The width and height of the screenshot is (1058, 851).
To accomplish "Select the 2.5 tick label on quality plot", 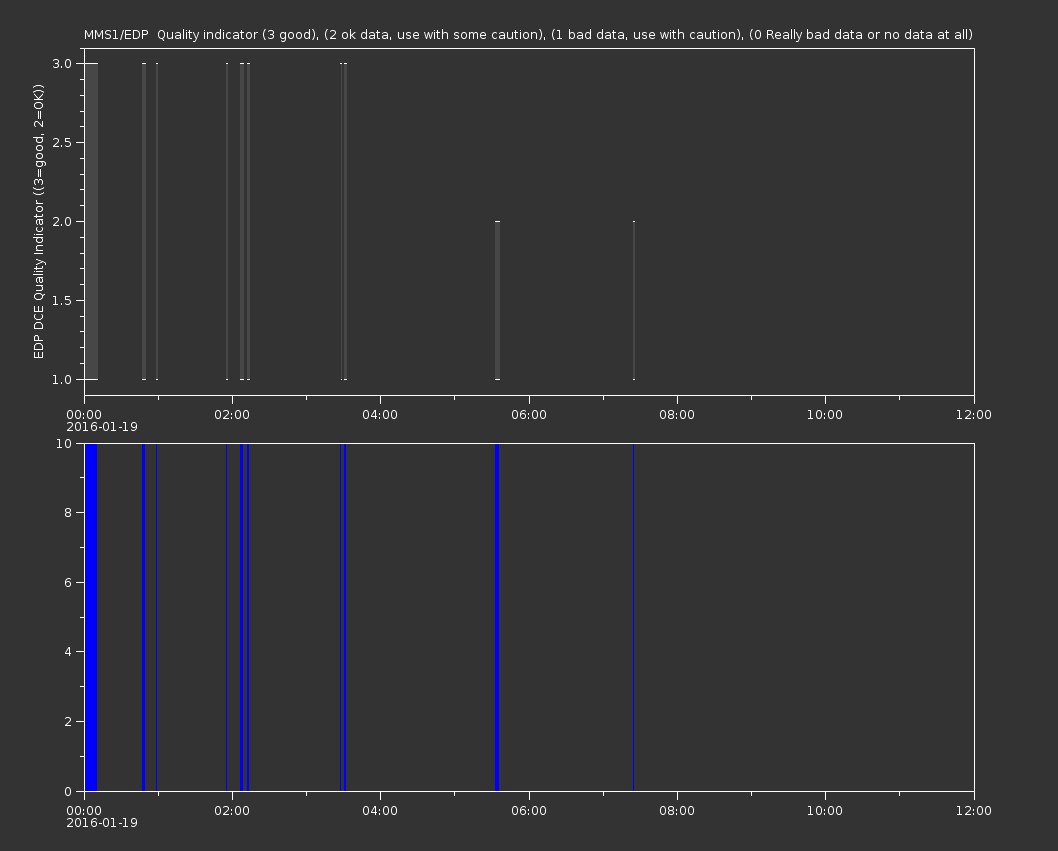I will tap(62, 142).
